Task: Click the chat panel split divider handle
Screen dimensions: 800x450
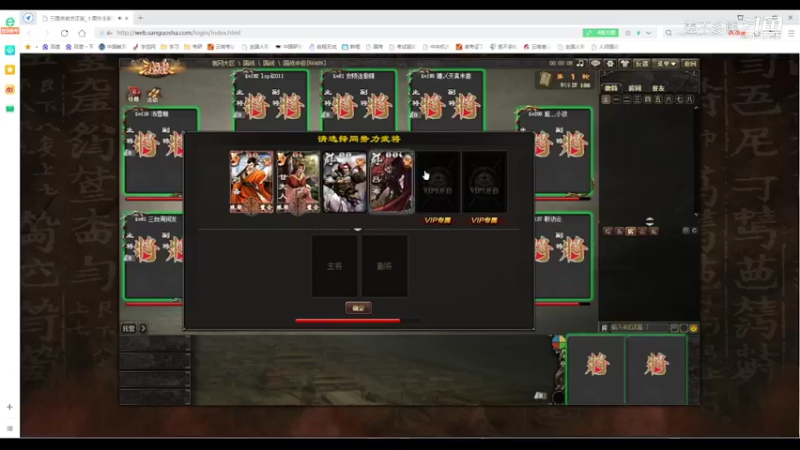Action: pyautogui.click(x=649, y=221)
